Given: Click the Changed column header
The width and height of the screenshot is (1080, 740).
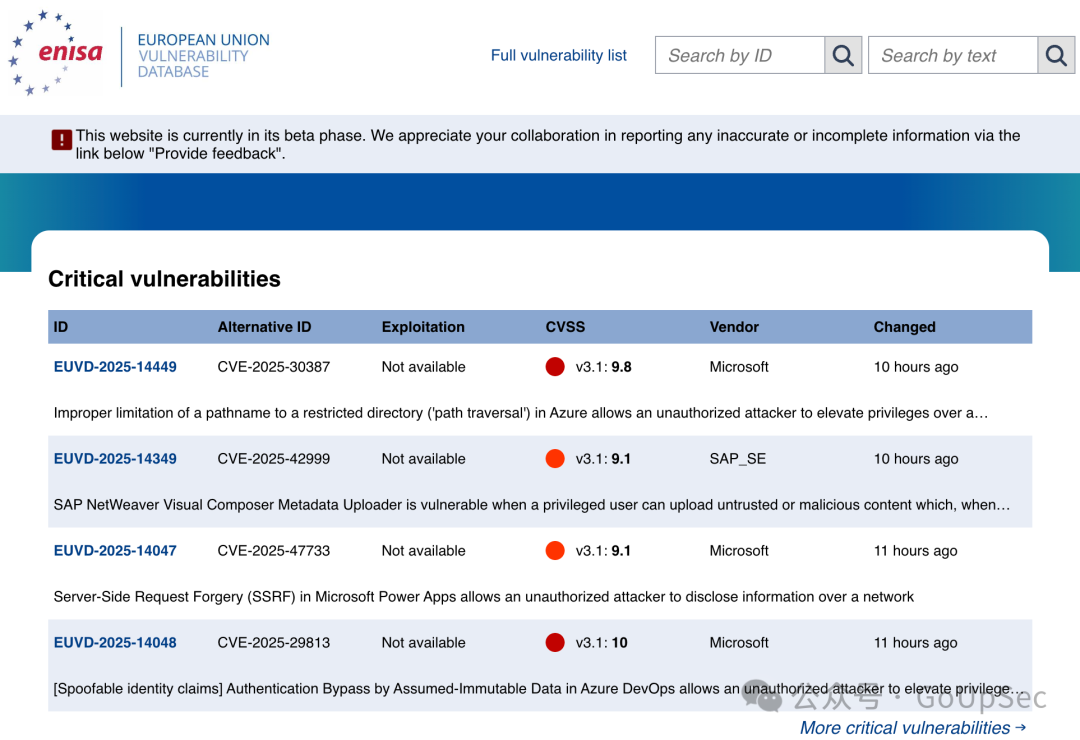Looking at the screenshot, I should click(x=904, y=327).
